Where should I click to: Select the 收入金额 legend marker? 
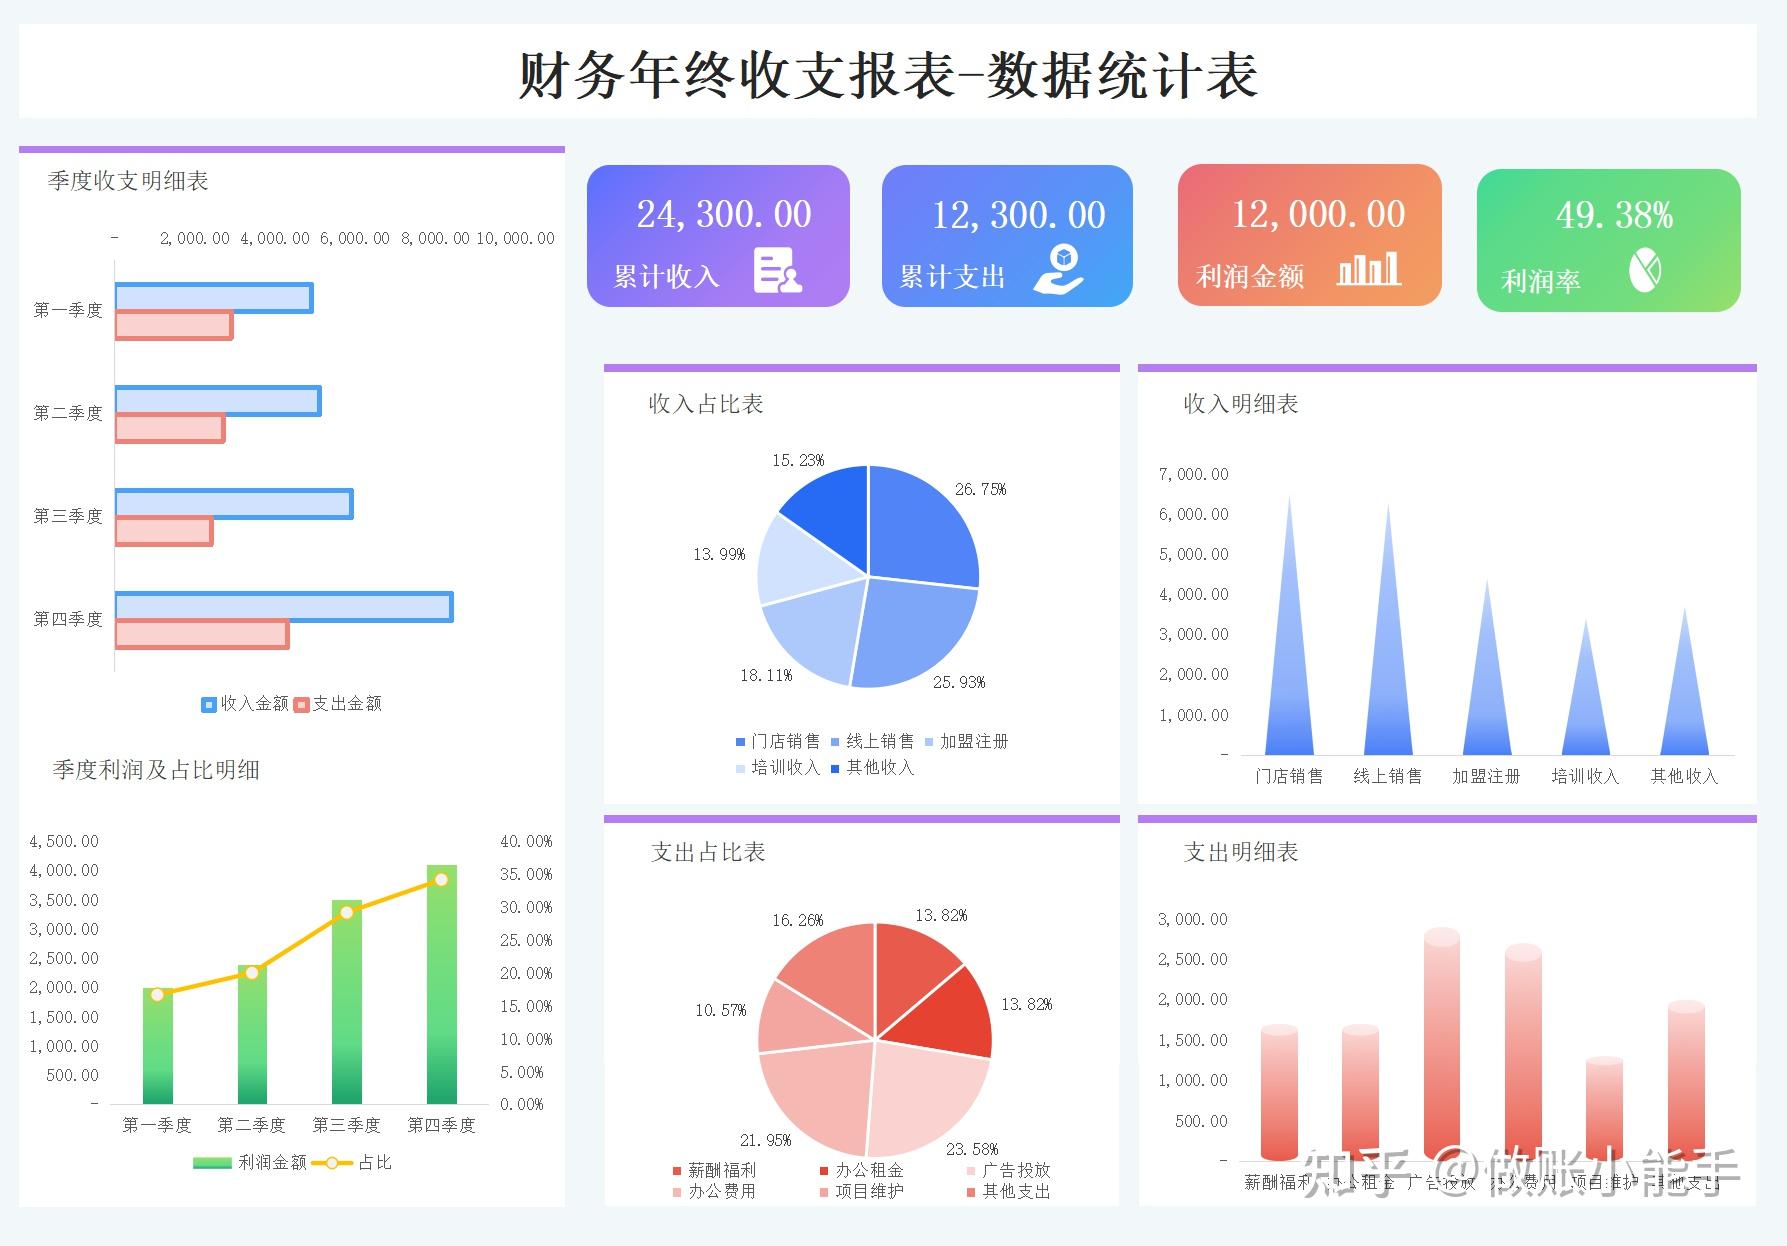click(208, 704)
